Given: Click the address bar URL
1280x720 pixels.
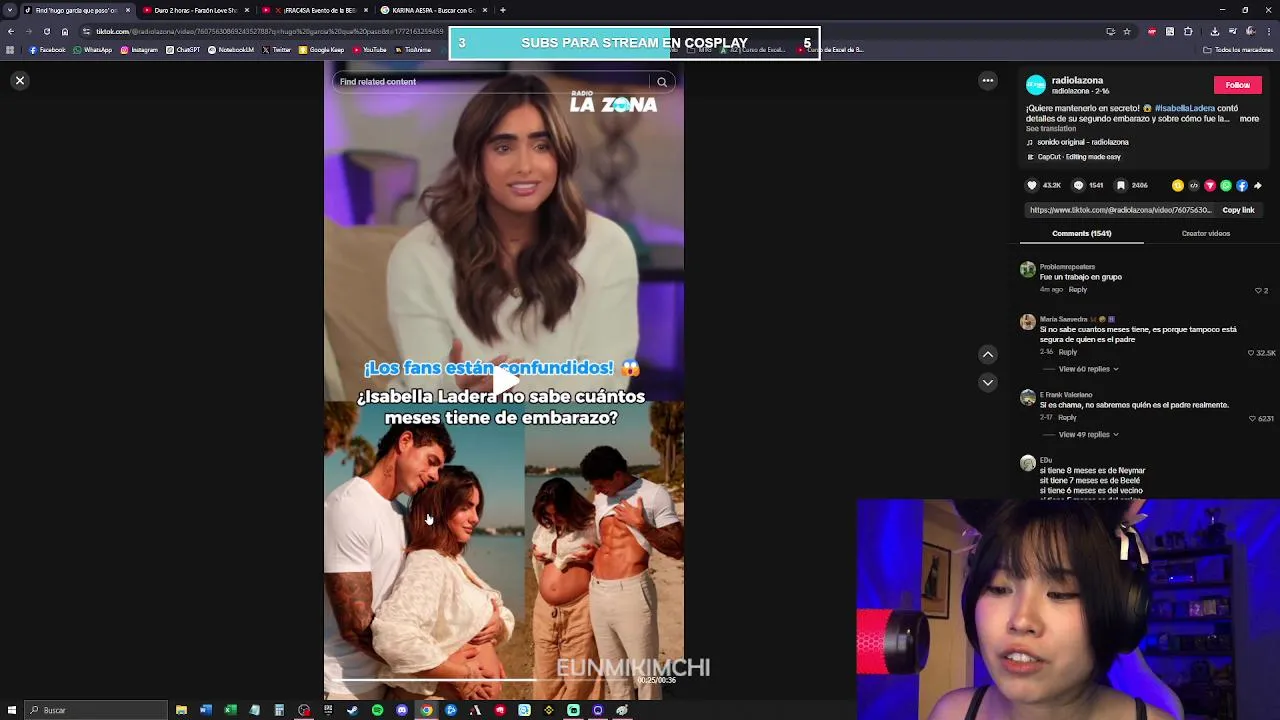Looking at the screenshot, I should [x=270, y=31].
